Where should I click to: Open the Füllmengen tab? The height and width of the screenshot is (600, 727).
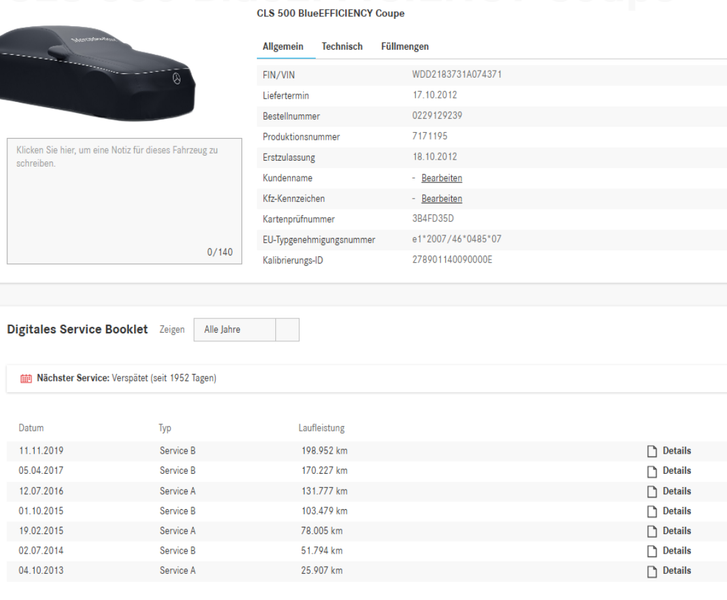(405, 47)
